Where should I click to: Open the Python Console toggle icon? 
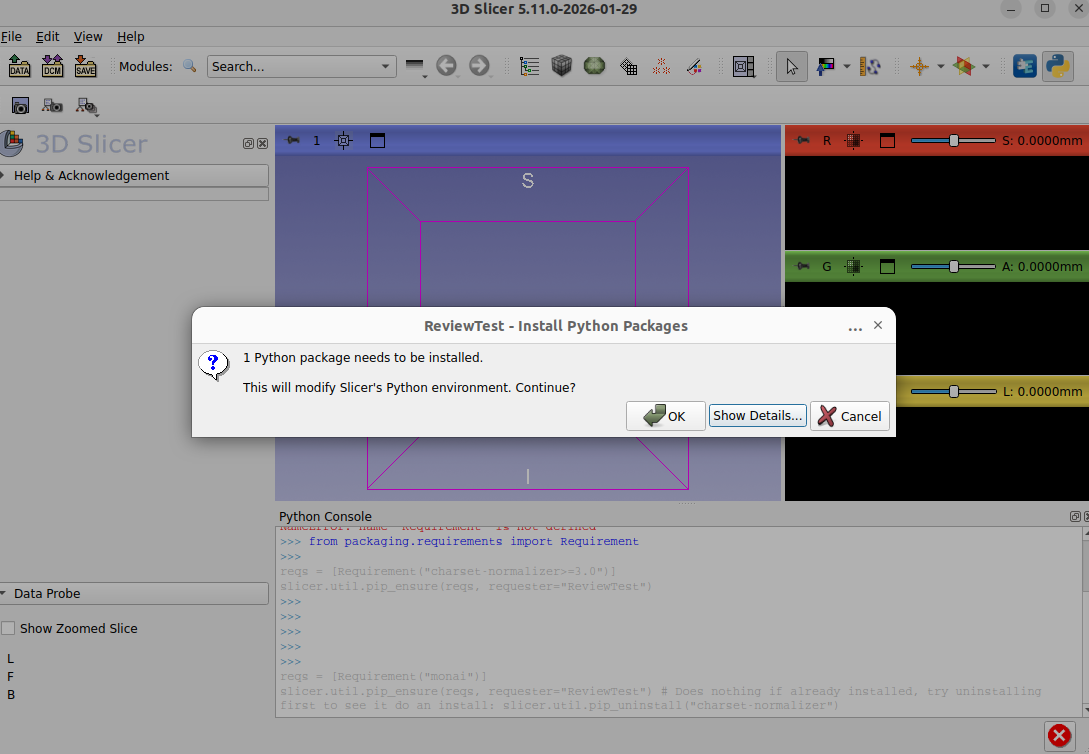[x=1057, y=66]
